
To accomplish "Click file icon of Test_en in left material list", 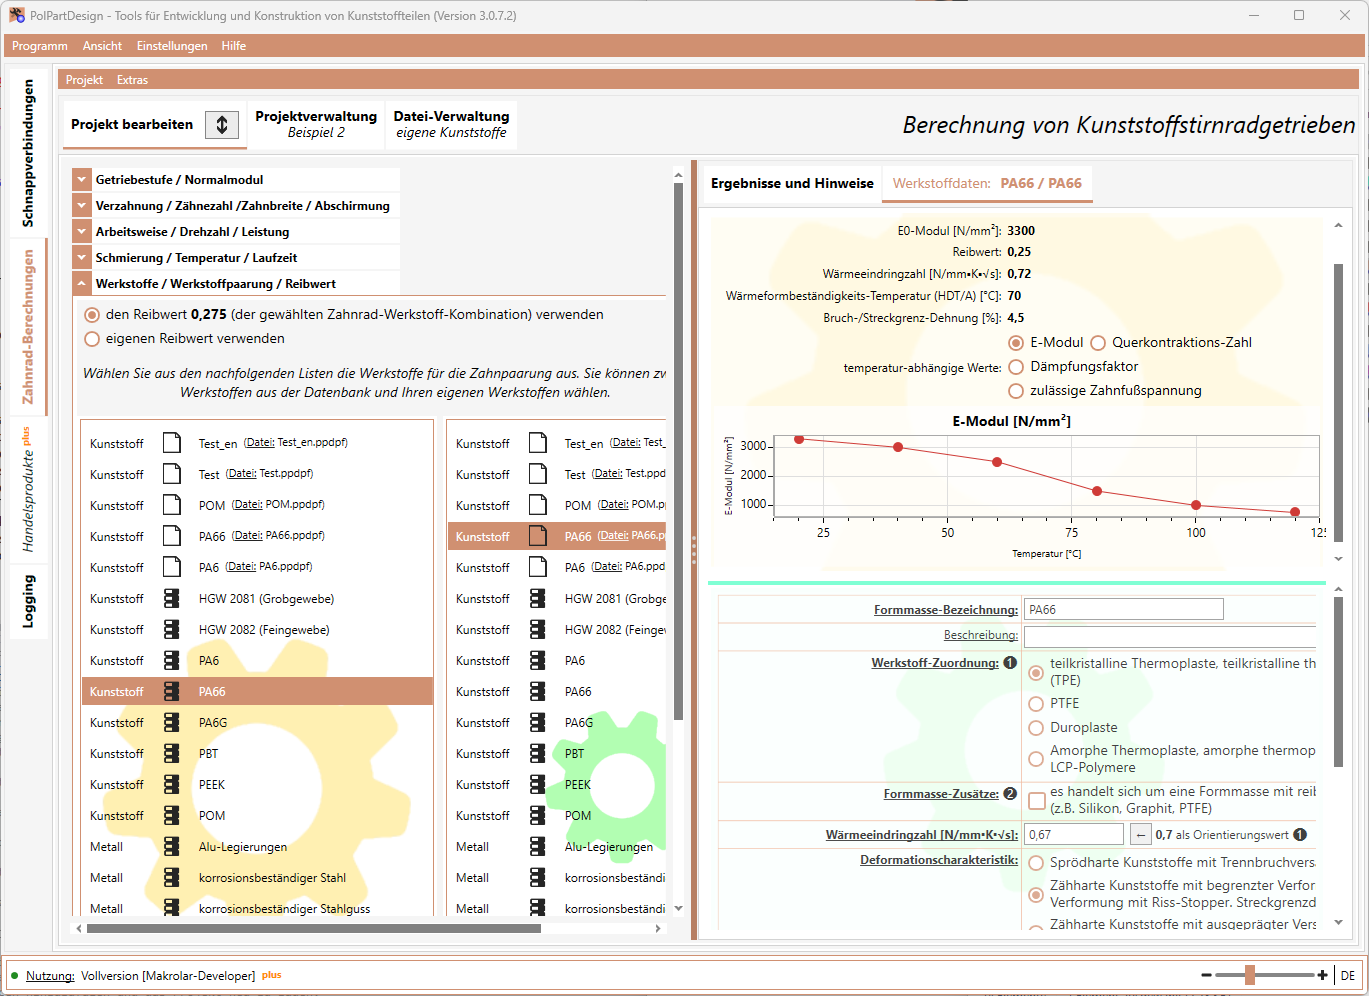I will pos(172,443).
